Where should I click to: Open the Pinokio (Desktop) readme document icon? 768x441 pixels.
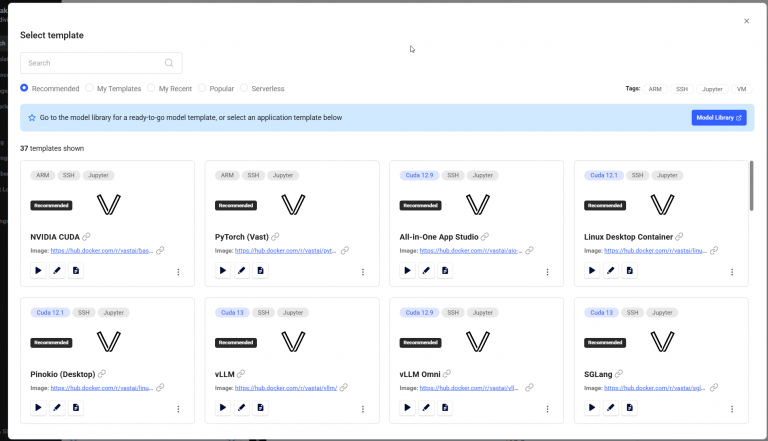pos(75,408)
